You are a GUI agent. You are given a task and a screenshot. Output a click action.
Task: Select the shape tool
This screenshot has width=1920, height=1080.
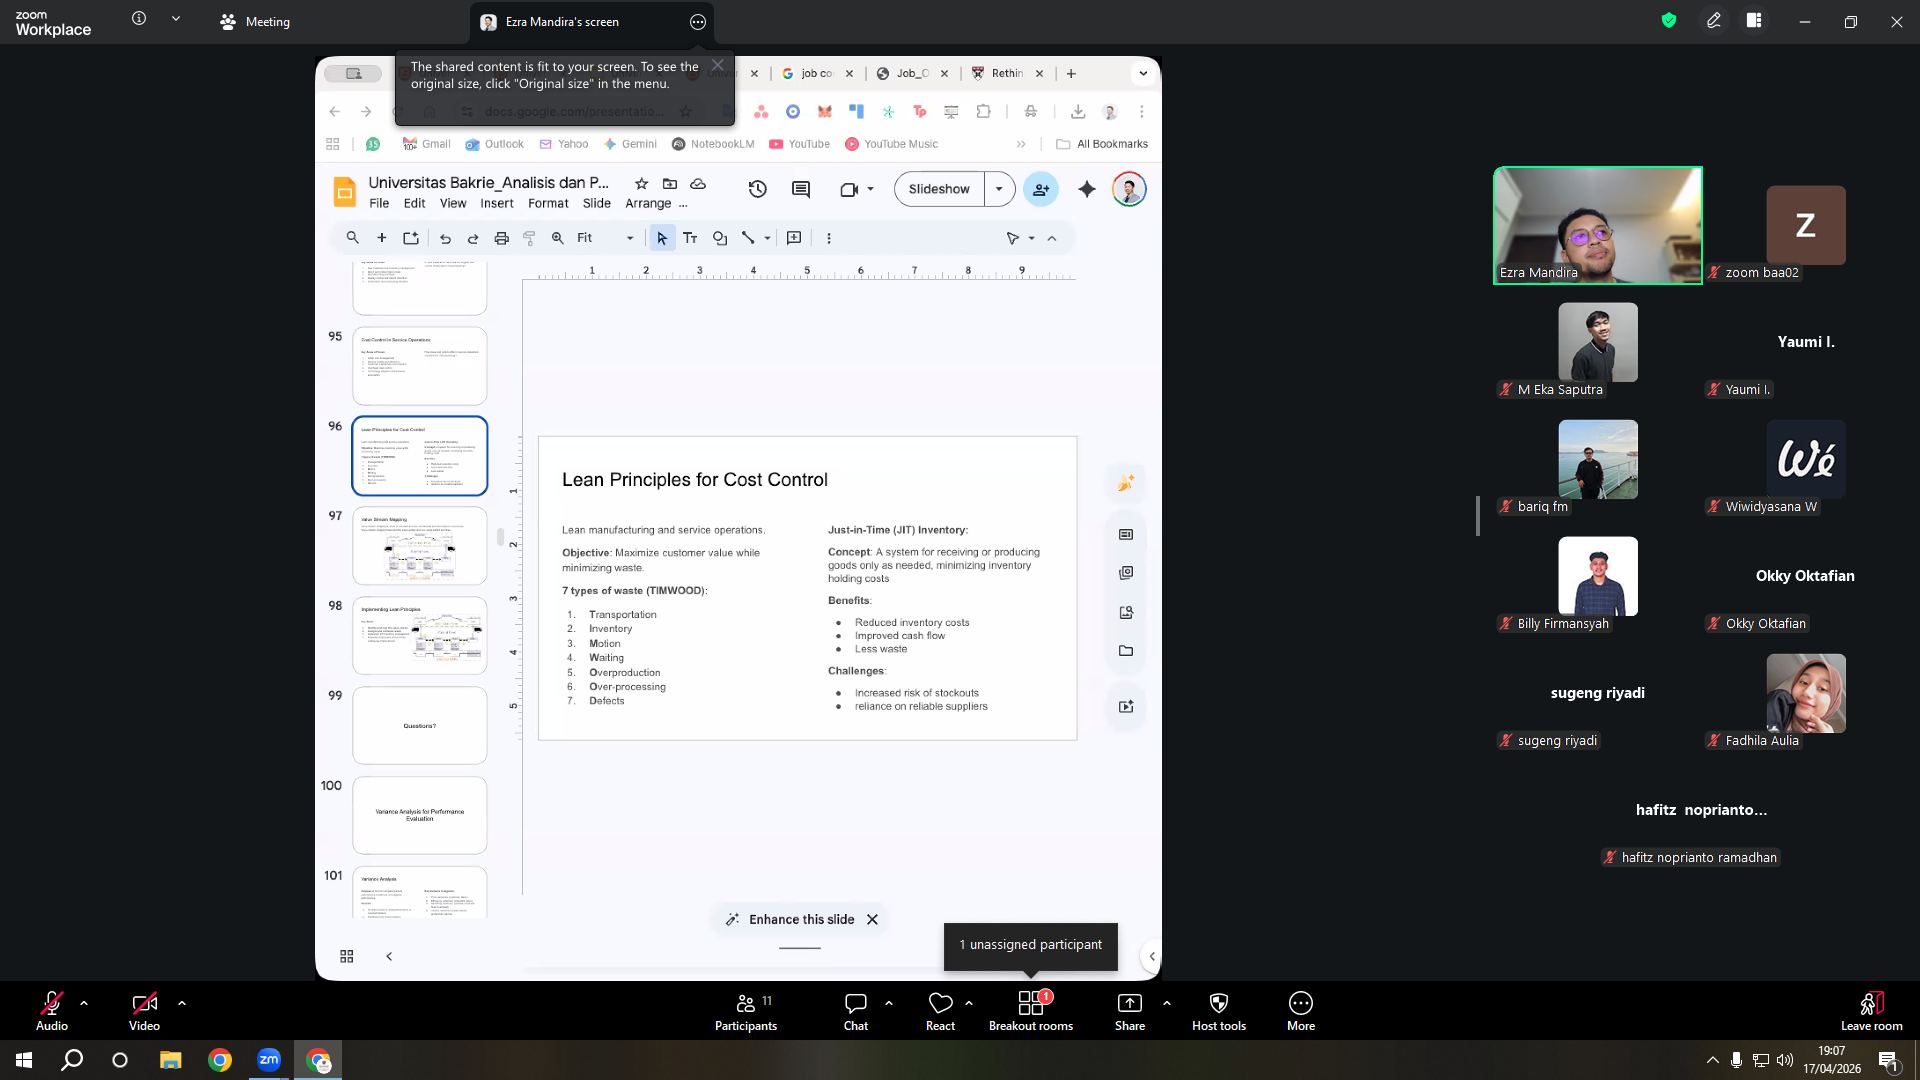719,238
